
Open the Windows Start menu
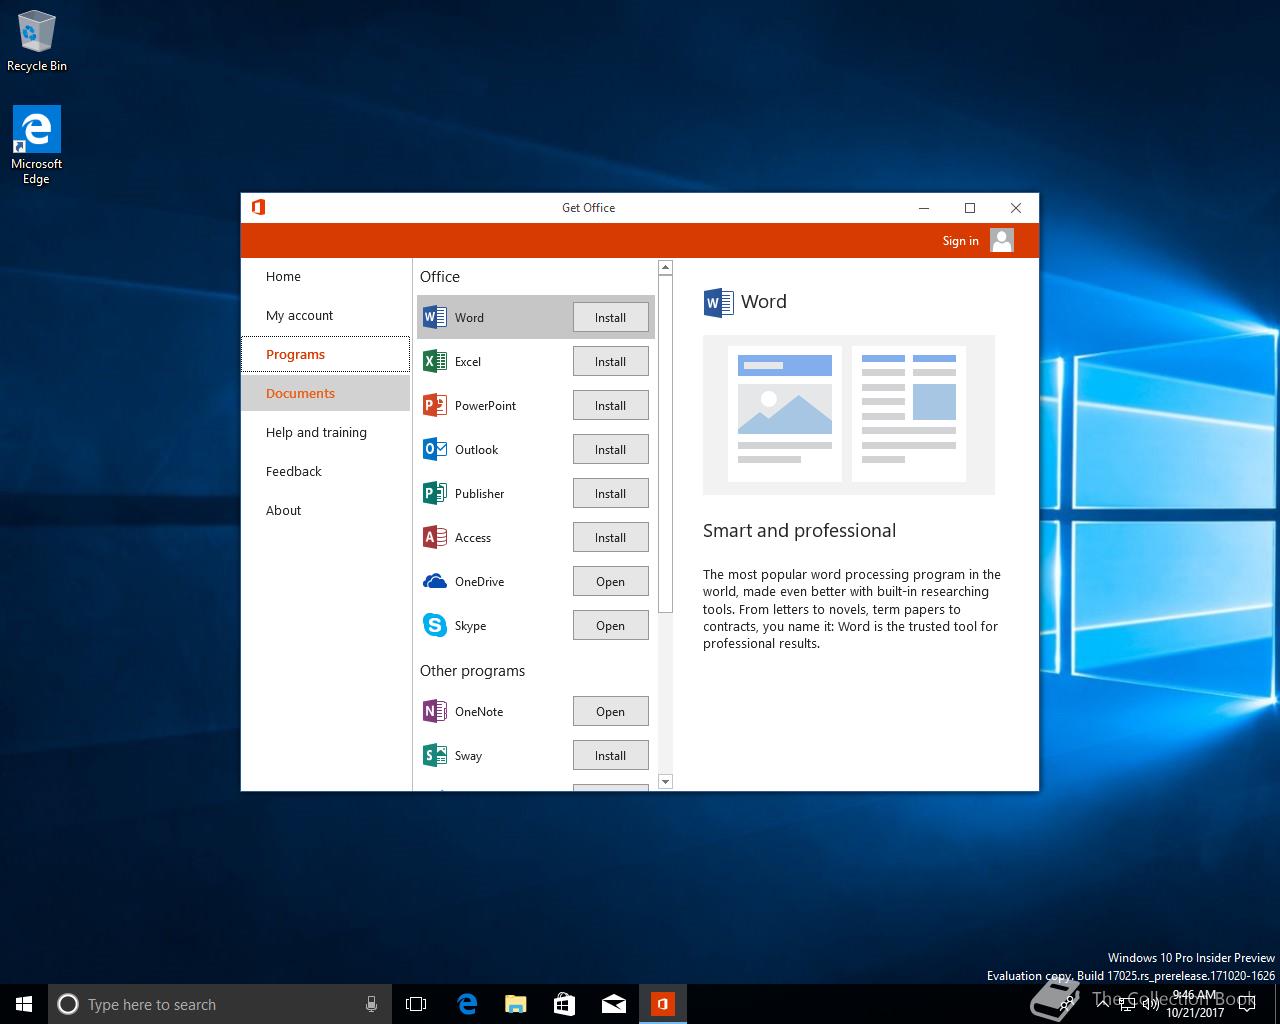click(24, 1004)
